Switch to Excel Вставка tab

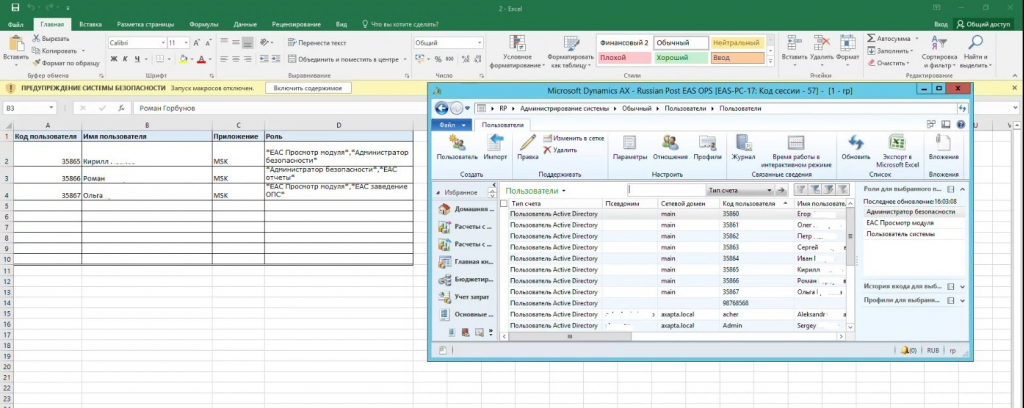[90, 24]
